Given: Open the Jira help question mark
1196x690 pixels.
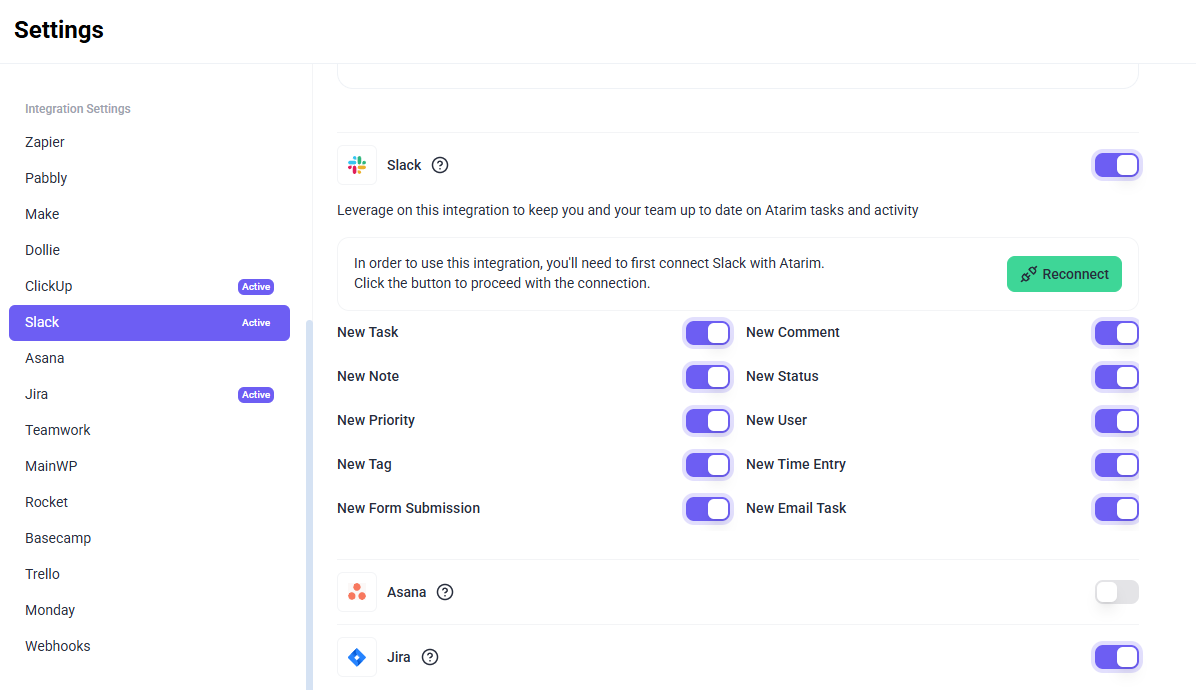Looking at the screenshot, I should tap(430, 657).
